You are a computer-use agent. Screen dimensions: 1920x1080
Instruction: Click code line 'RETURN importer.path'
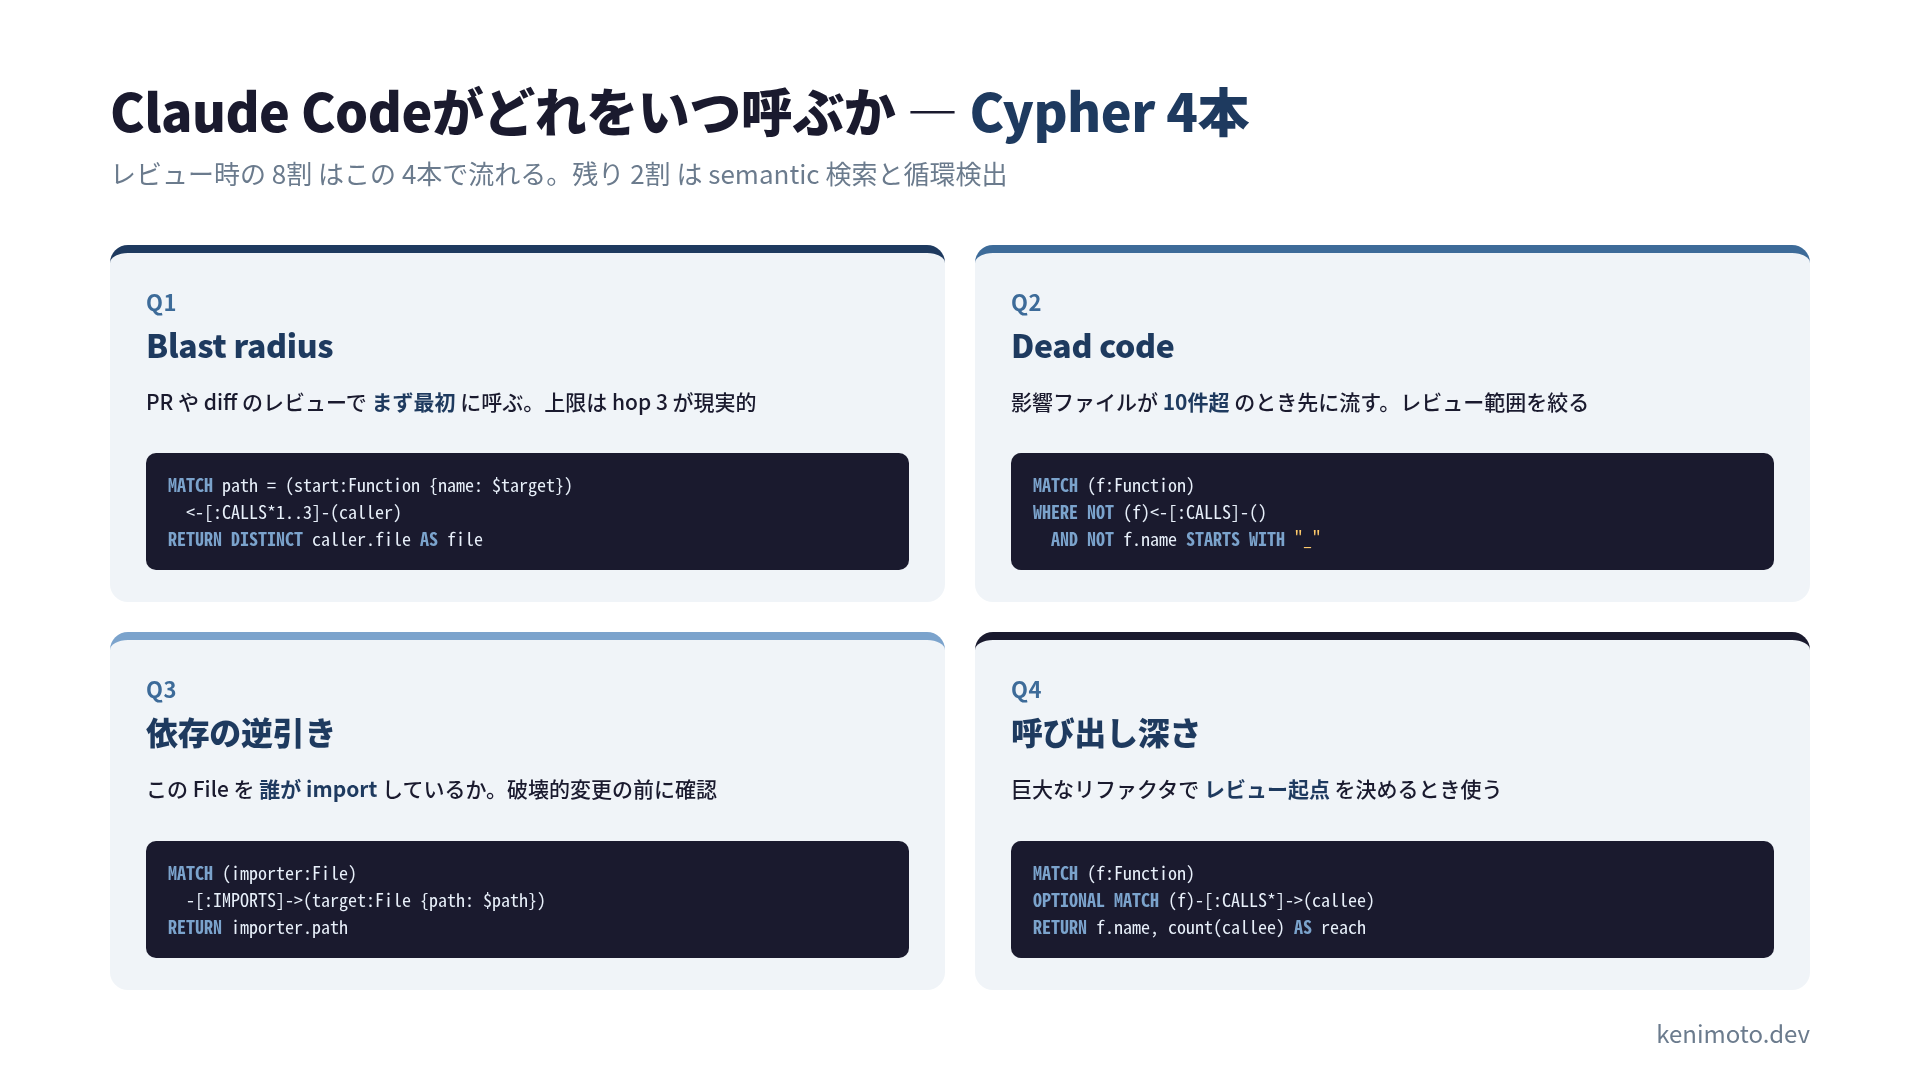[258, 928]
